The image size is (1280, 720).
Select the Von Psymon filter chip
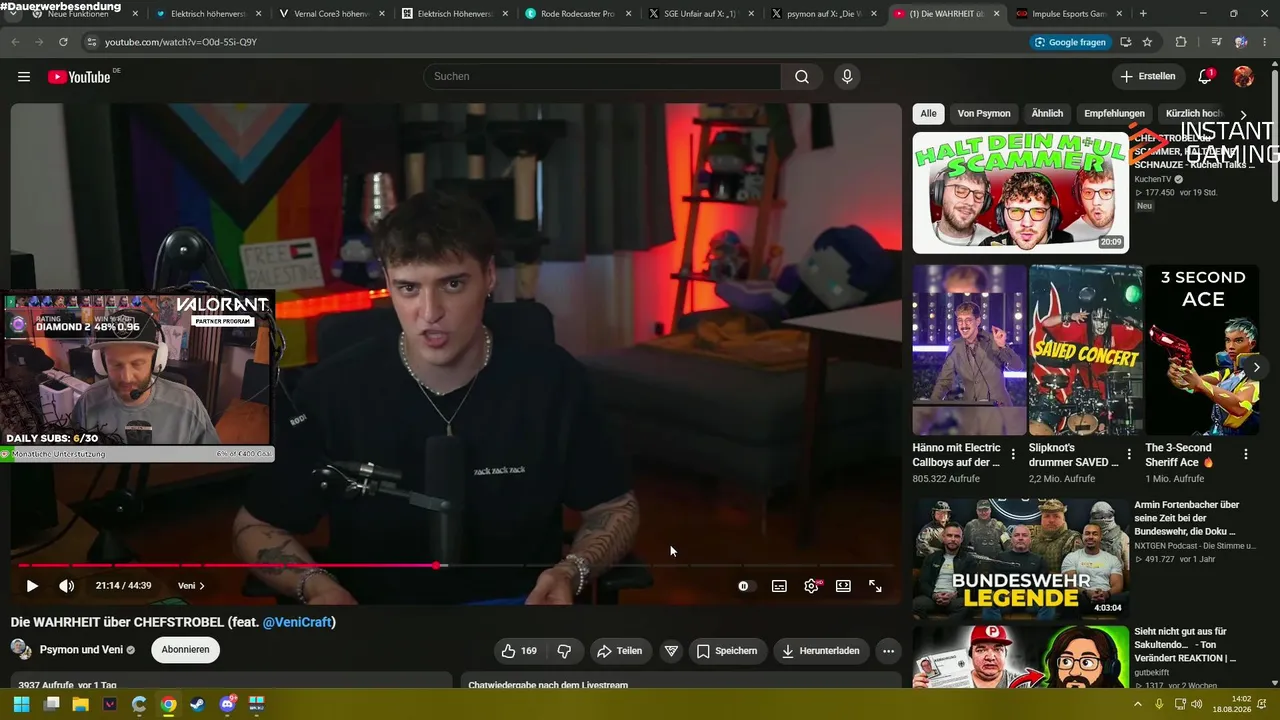point(984,114)
